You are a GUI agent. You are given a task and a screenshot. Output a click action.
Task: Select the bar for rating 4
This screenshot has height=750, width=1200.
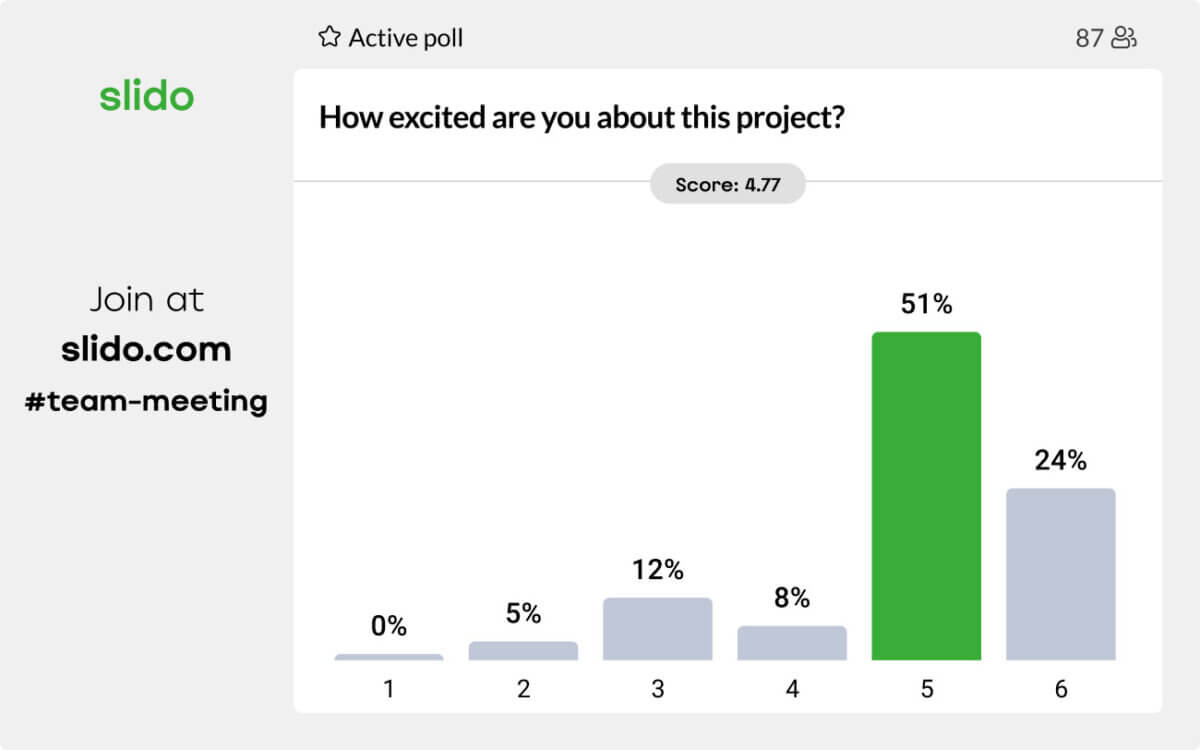point(792,643)
